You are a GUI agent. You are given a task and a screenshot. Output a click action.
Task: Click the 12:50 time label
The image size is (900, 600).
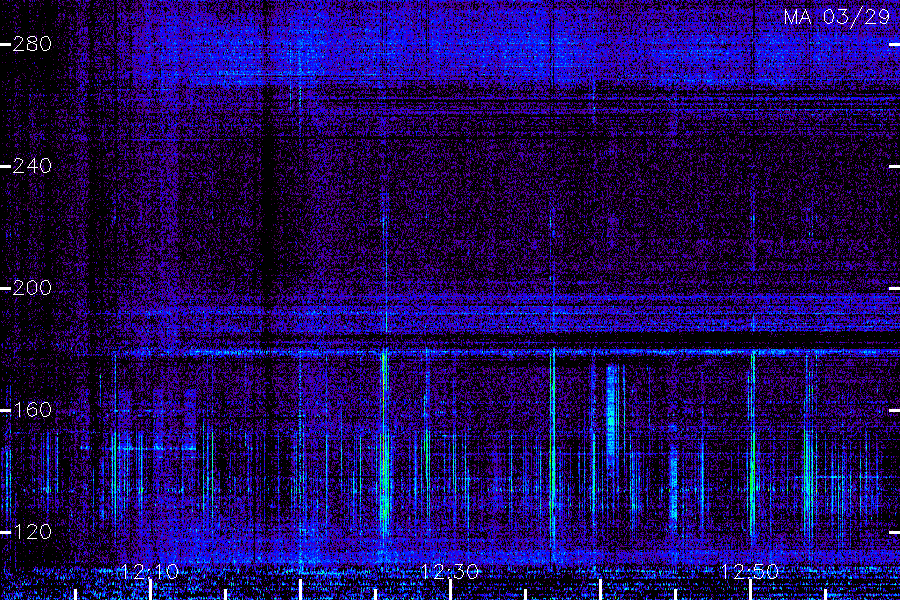(x=750, y=571)
